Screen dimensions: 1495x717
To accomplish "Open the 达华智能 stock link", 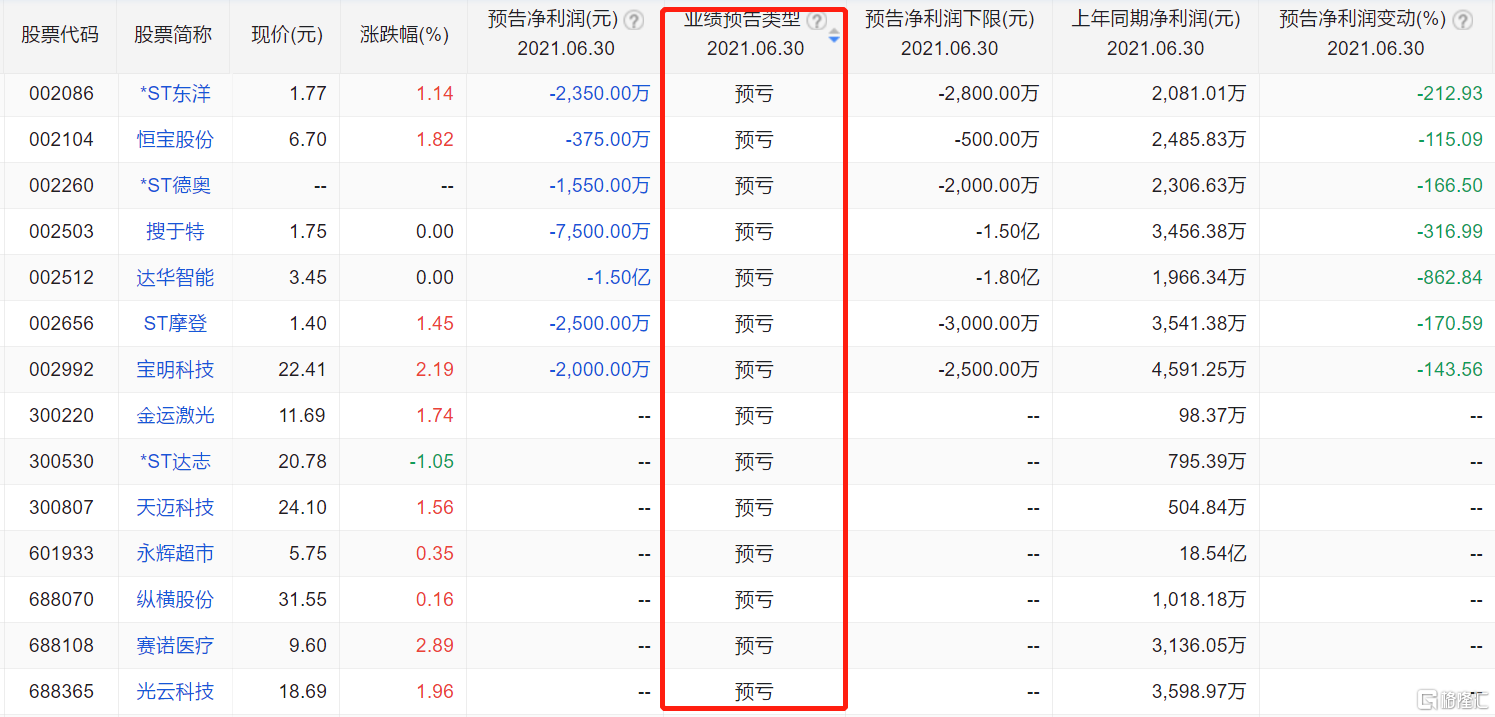I will [175, 278].
